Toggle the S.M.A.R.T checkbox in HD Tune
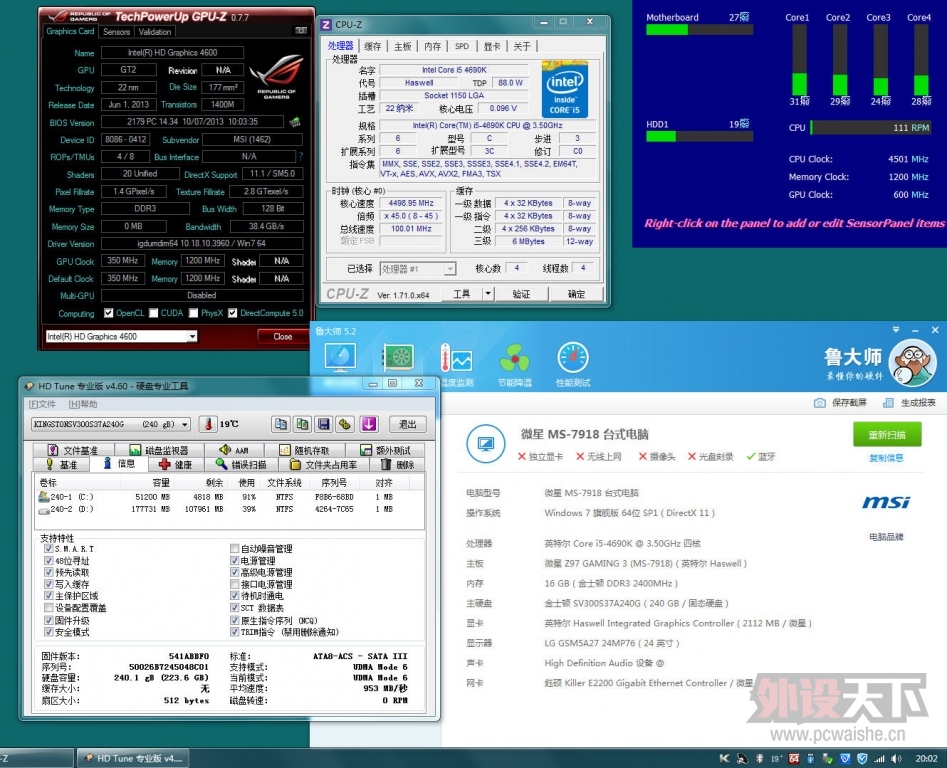This screenshot has width=947, height=768. (48, 548)
